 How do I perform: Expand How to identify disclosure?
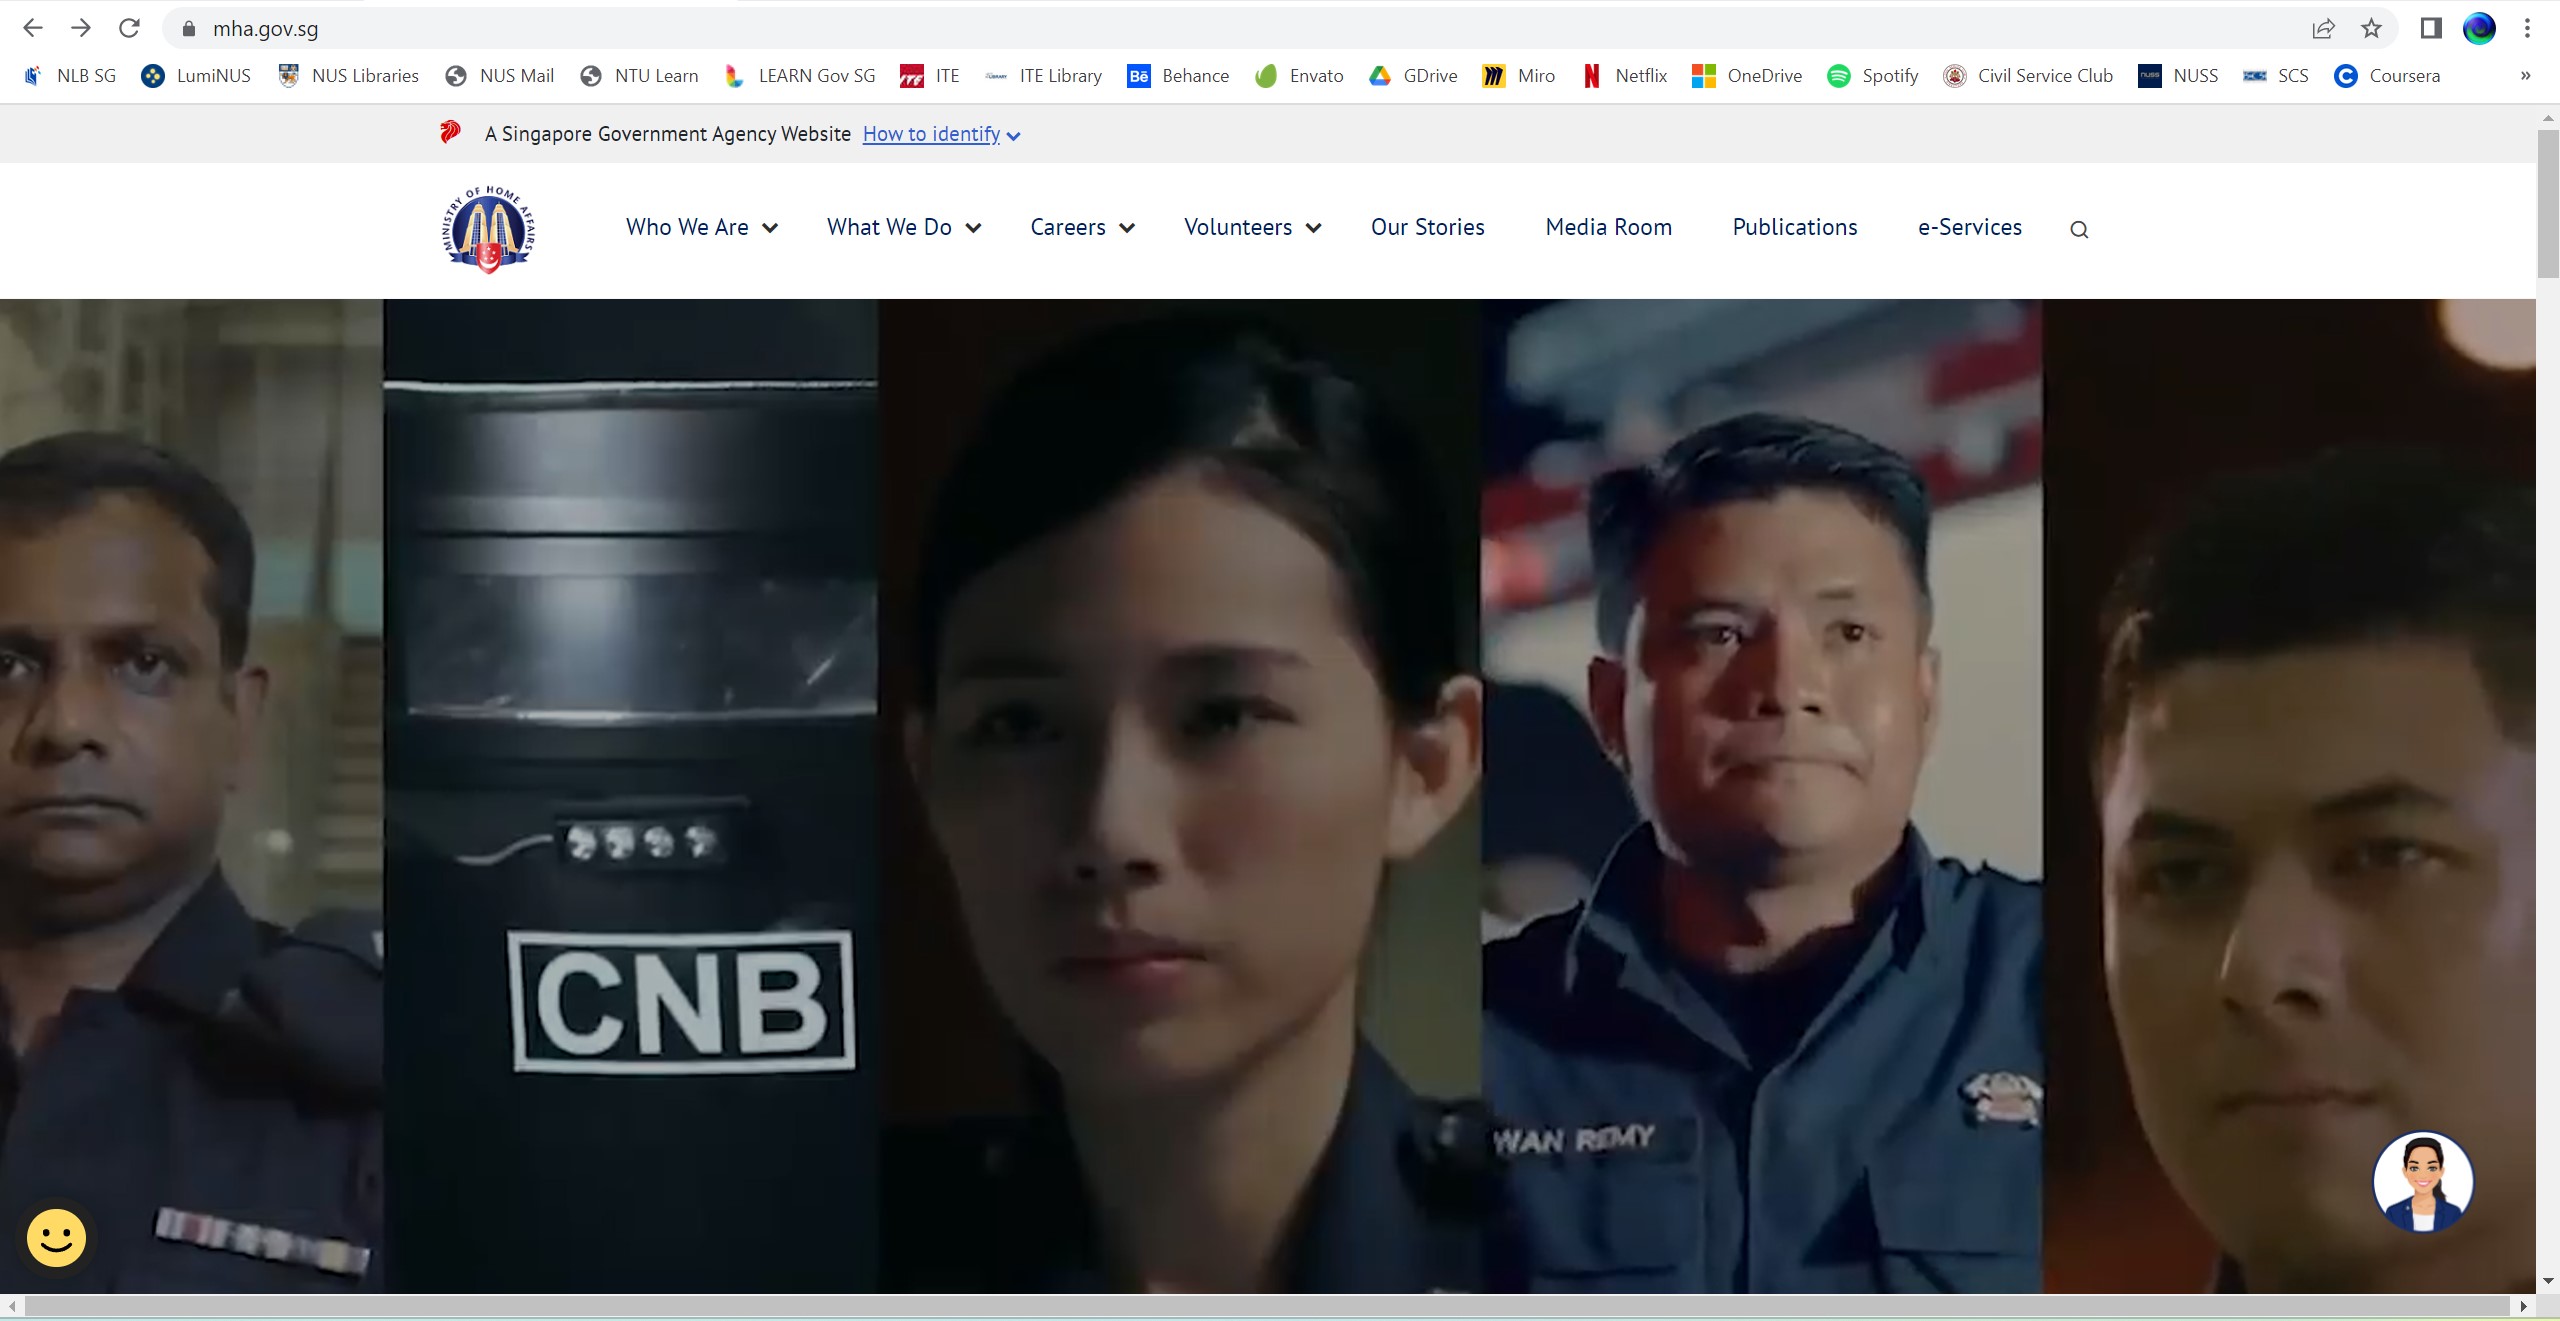(x=941, y=134)
